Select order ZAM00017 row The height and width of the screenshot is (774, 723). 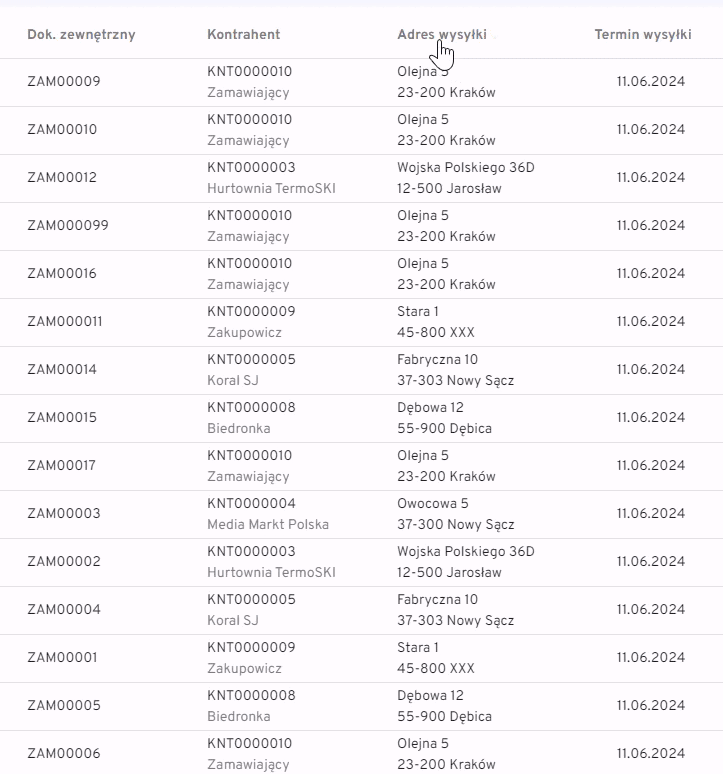tap(62, 466)
